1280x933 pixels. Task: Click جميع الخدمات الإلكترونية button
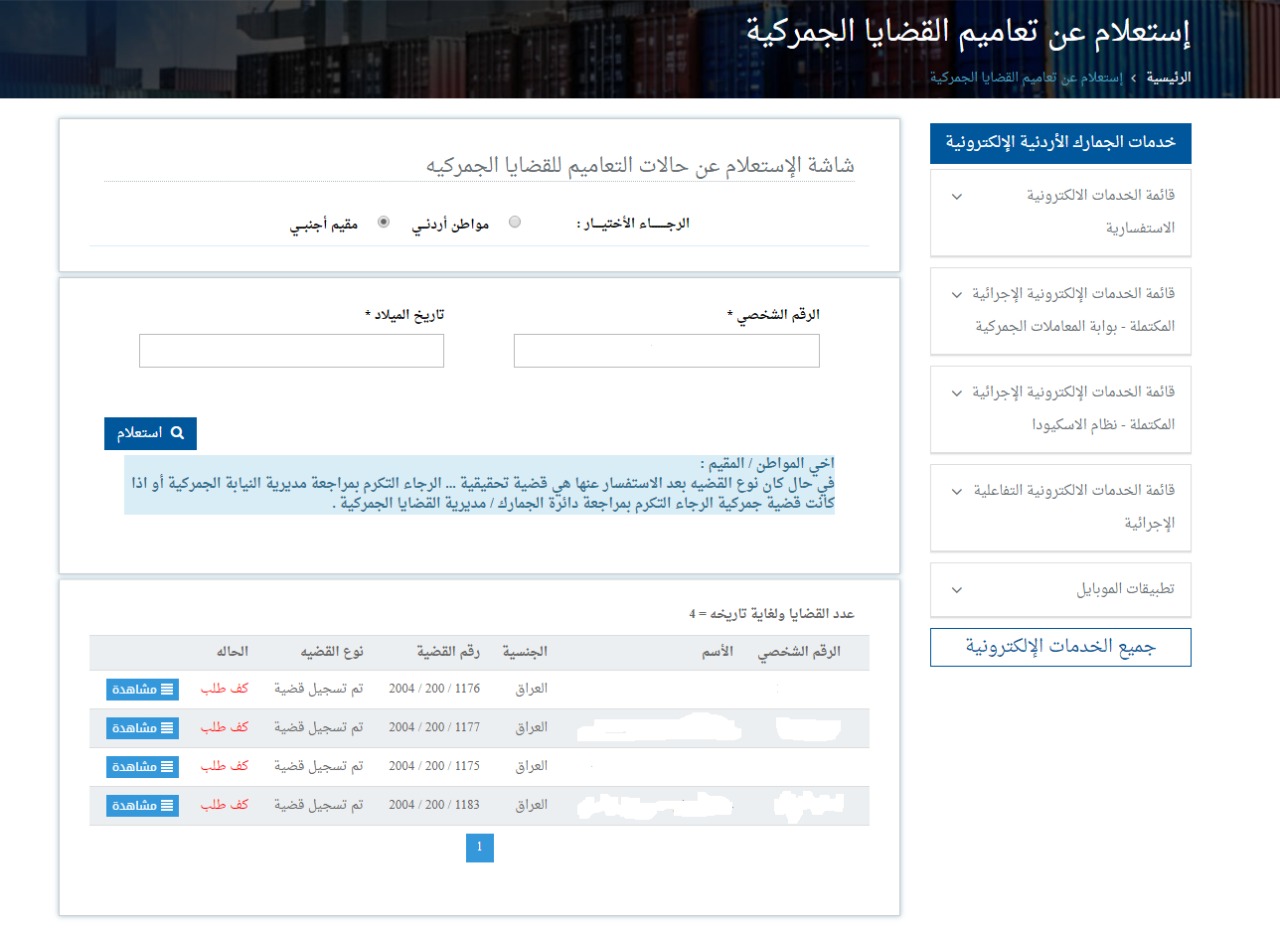click(1060, 647)
